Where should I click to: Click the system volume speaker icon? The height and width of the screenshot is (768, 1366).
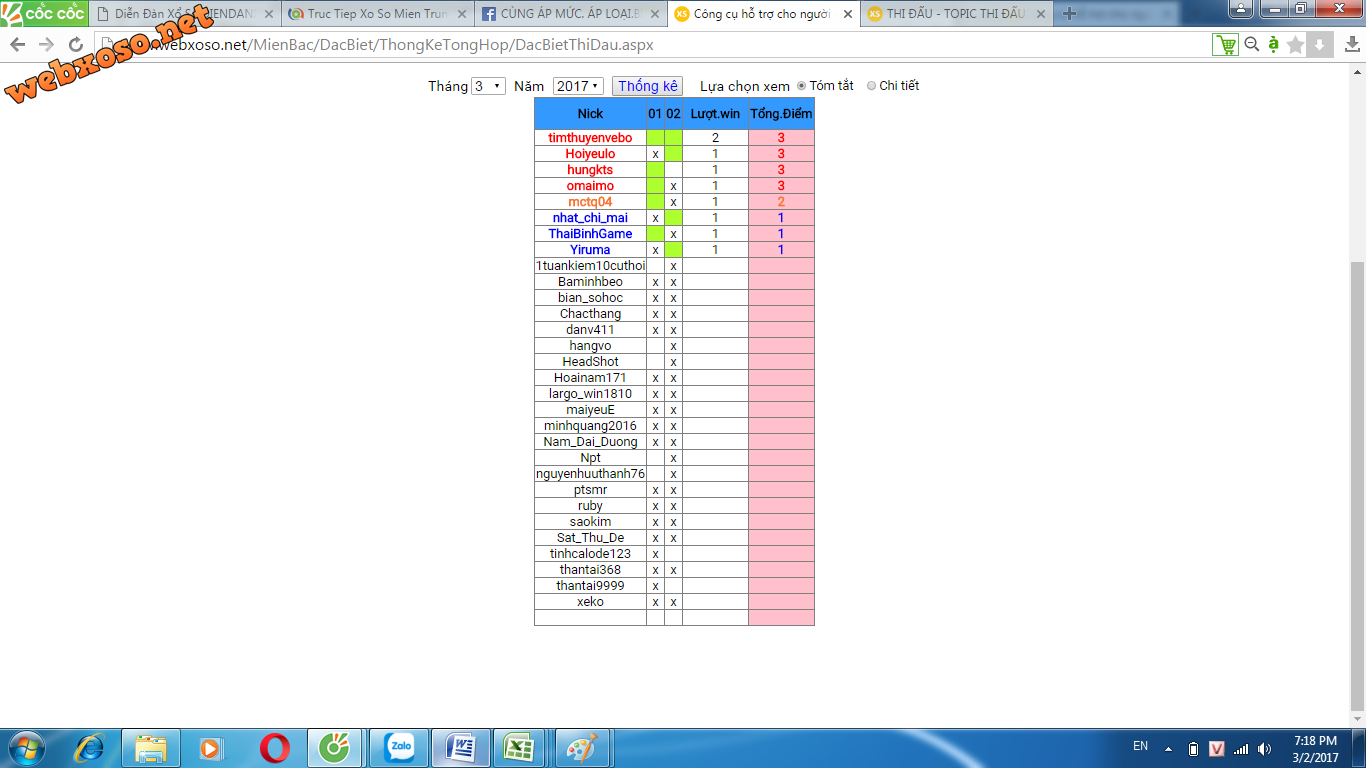coord(1265,748)
